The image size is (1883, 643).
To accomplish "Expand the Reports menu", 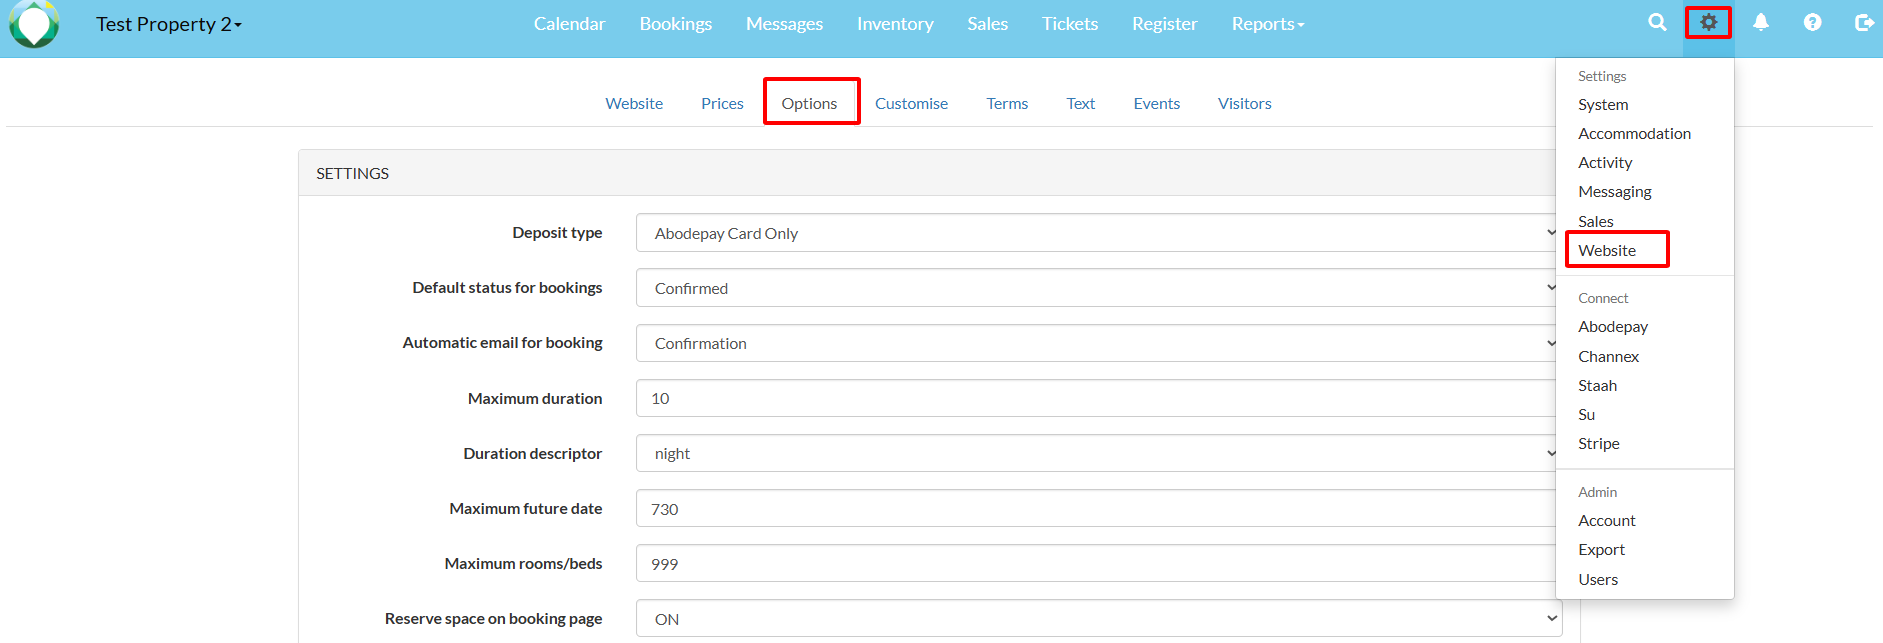I will (1268, 24).
